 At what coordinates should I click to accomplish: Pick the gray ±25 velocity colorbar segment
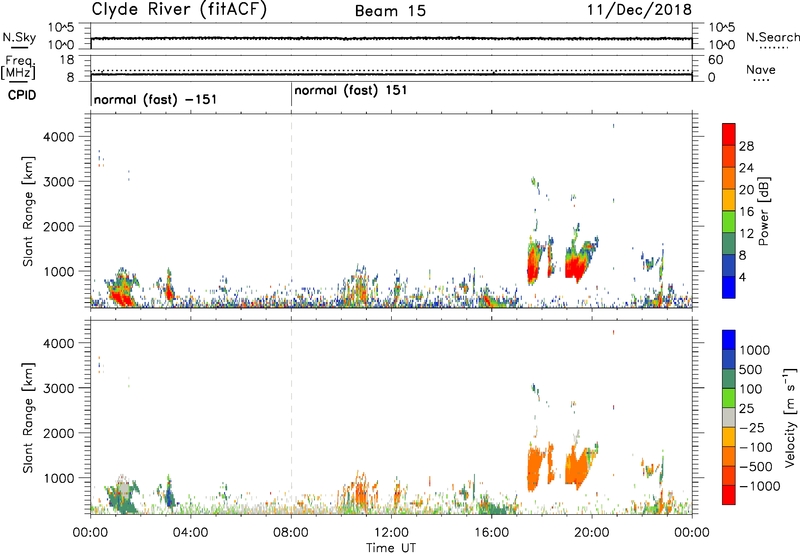pos(729,418)
